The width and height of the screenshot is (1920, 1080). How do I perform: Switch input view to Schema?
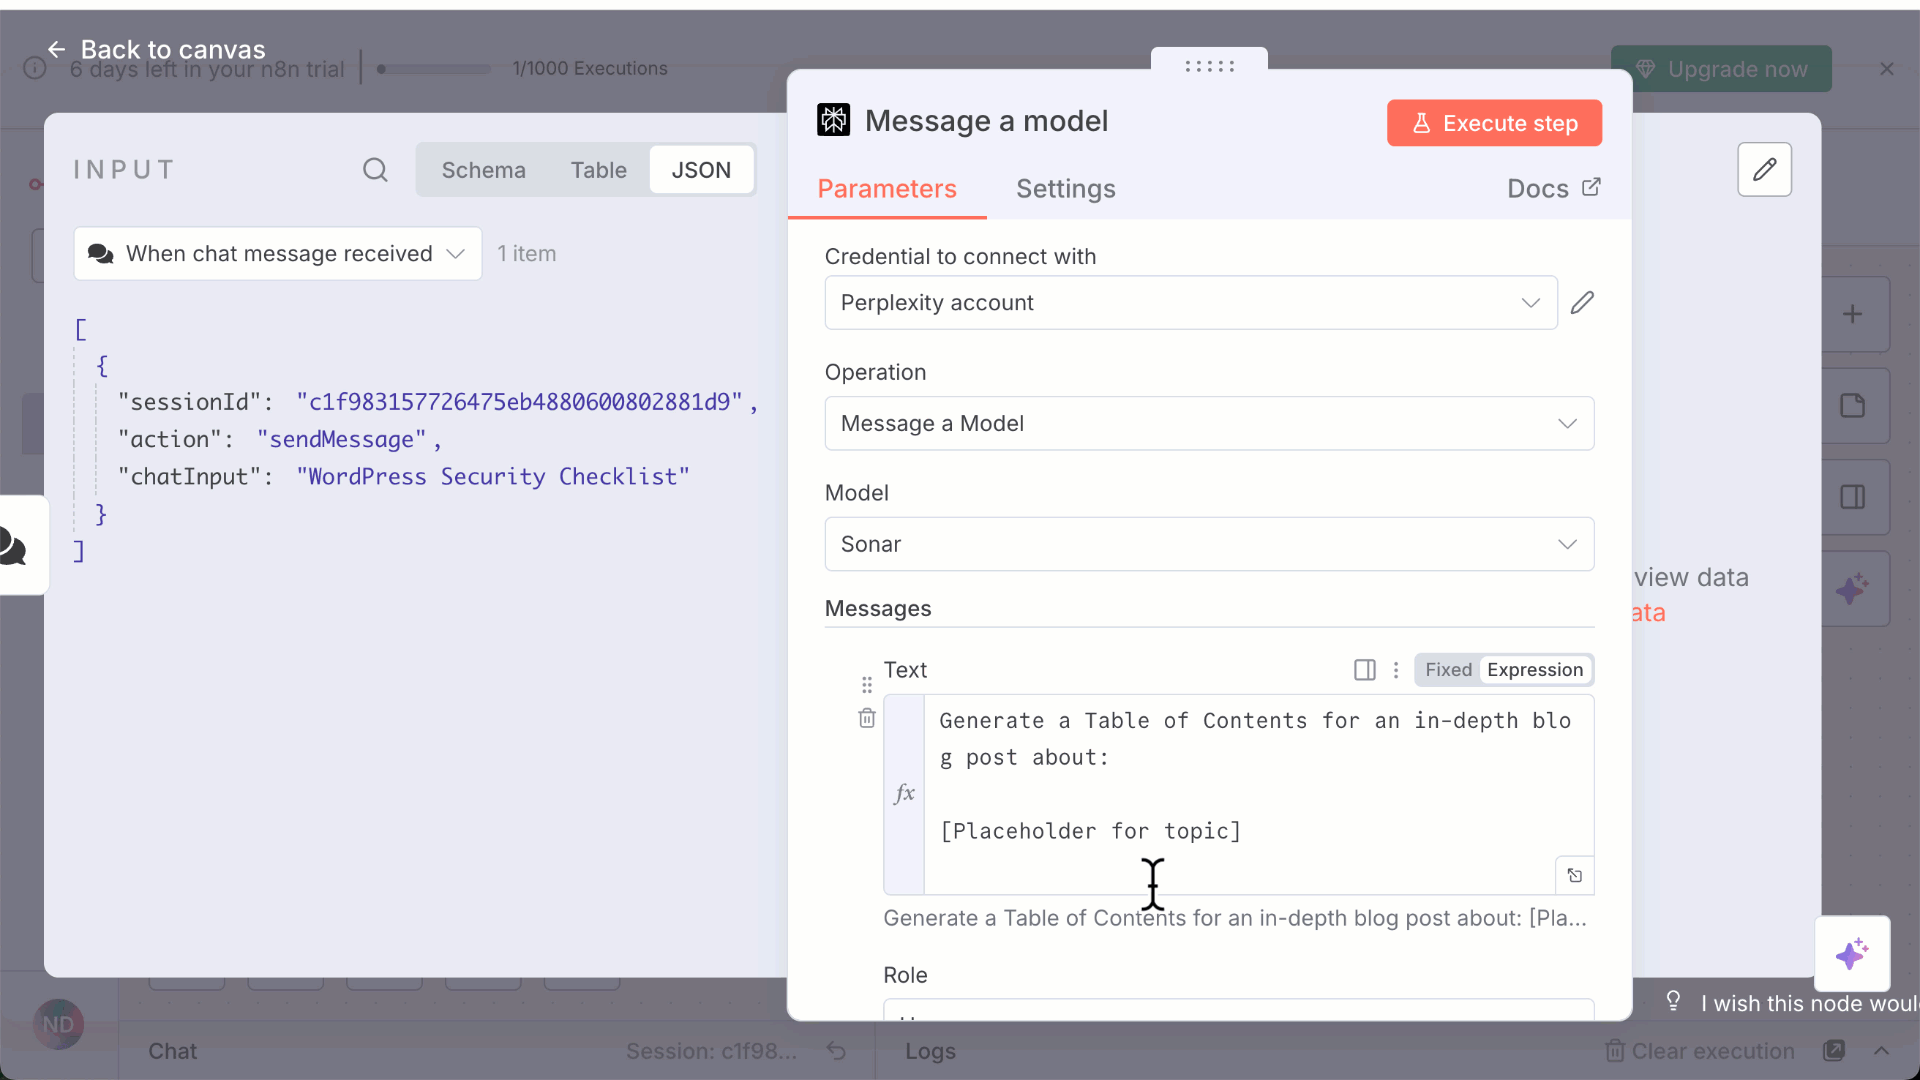[483, 170]
